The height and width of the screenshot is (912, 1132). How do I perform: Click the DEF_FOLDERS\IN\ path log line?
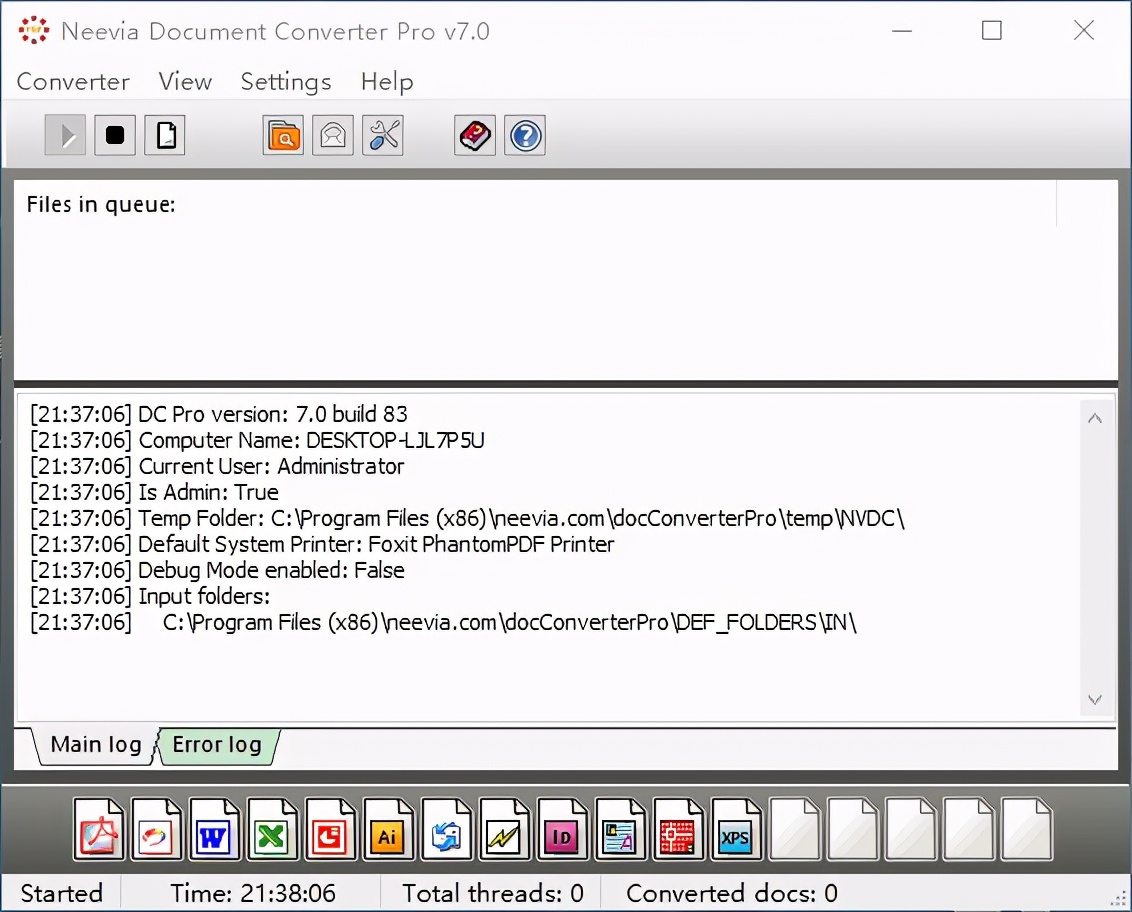pyautogui.click(x=443, y=622)
